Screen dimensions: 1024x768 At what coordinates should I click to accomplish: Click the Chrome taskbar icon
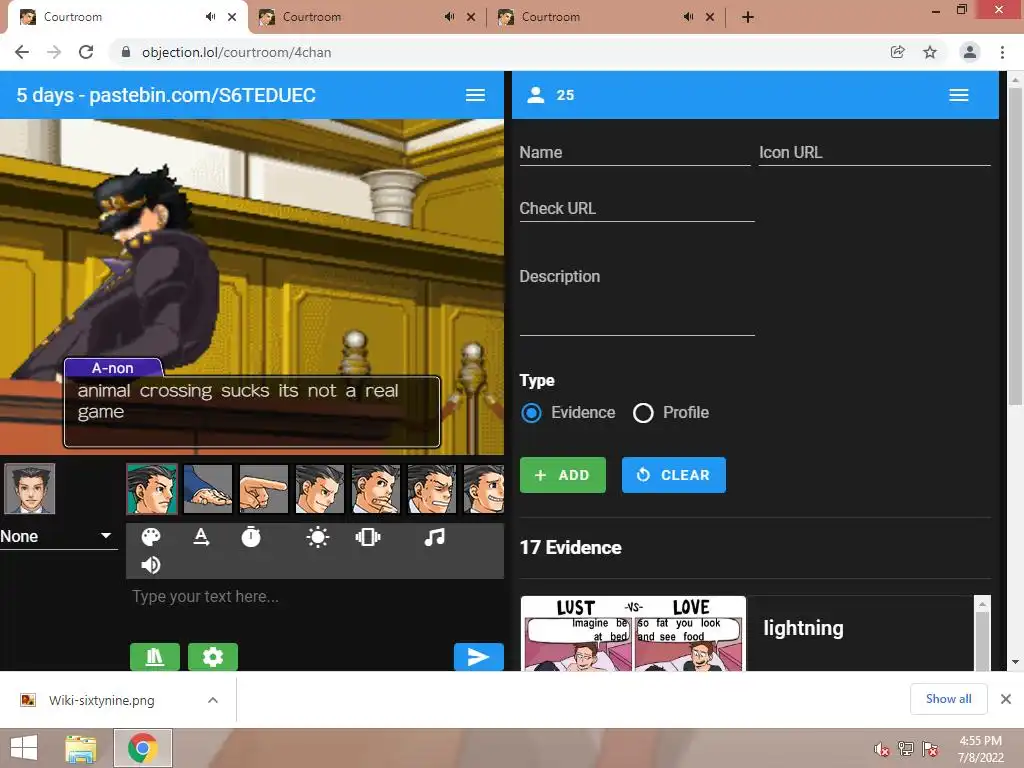(x=143, y=748)
